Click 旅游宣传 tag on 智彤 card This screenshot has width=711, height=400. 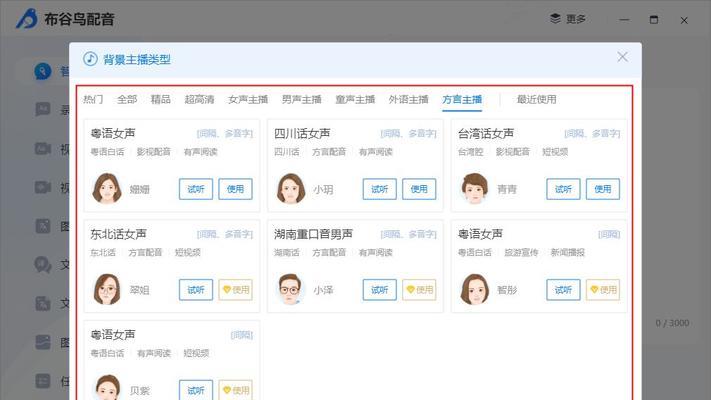click(521, 252)
